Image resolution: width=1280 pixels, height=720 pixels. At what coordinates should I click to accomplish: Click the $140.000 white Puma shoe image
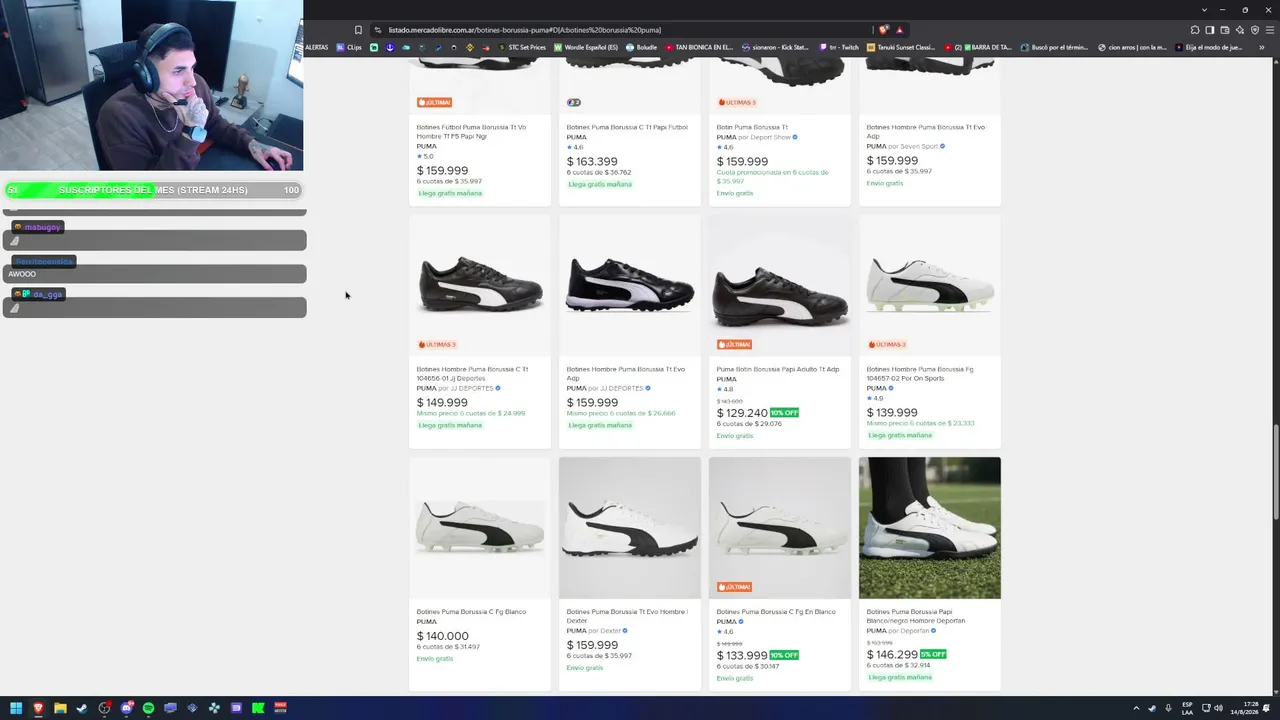coord(480,528)
